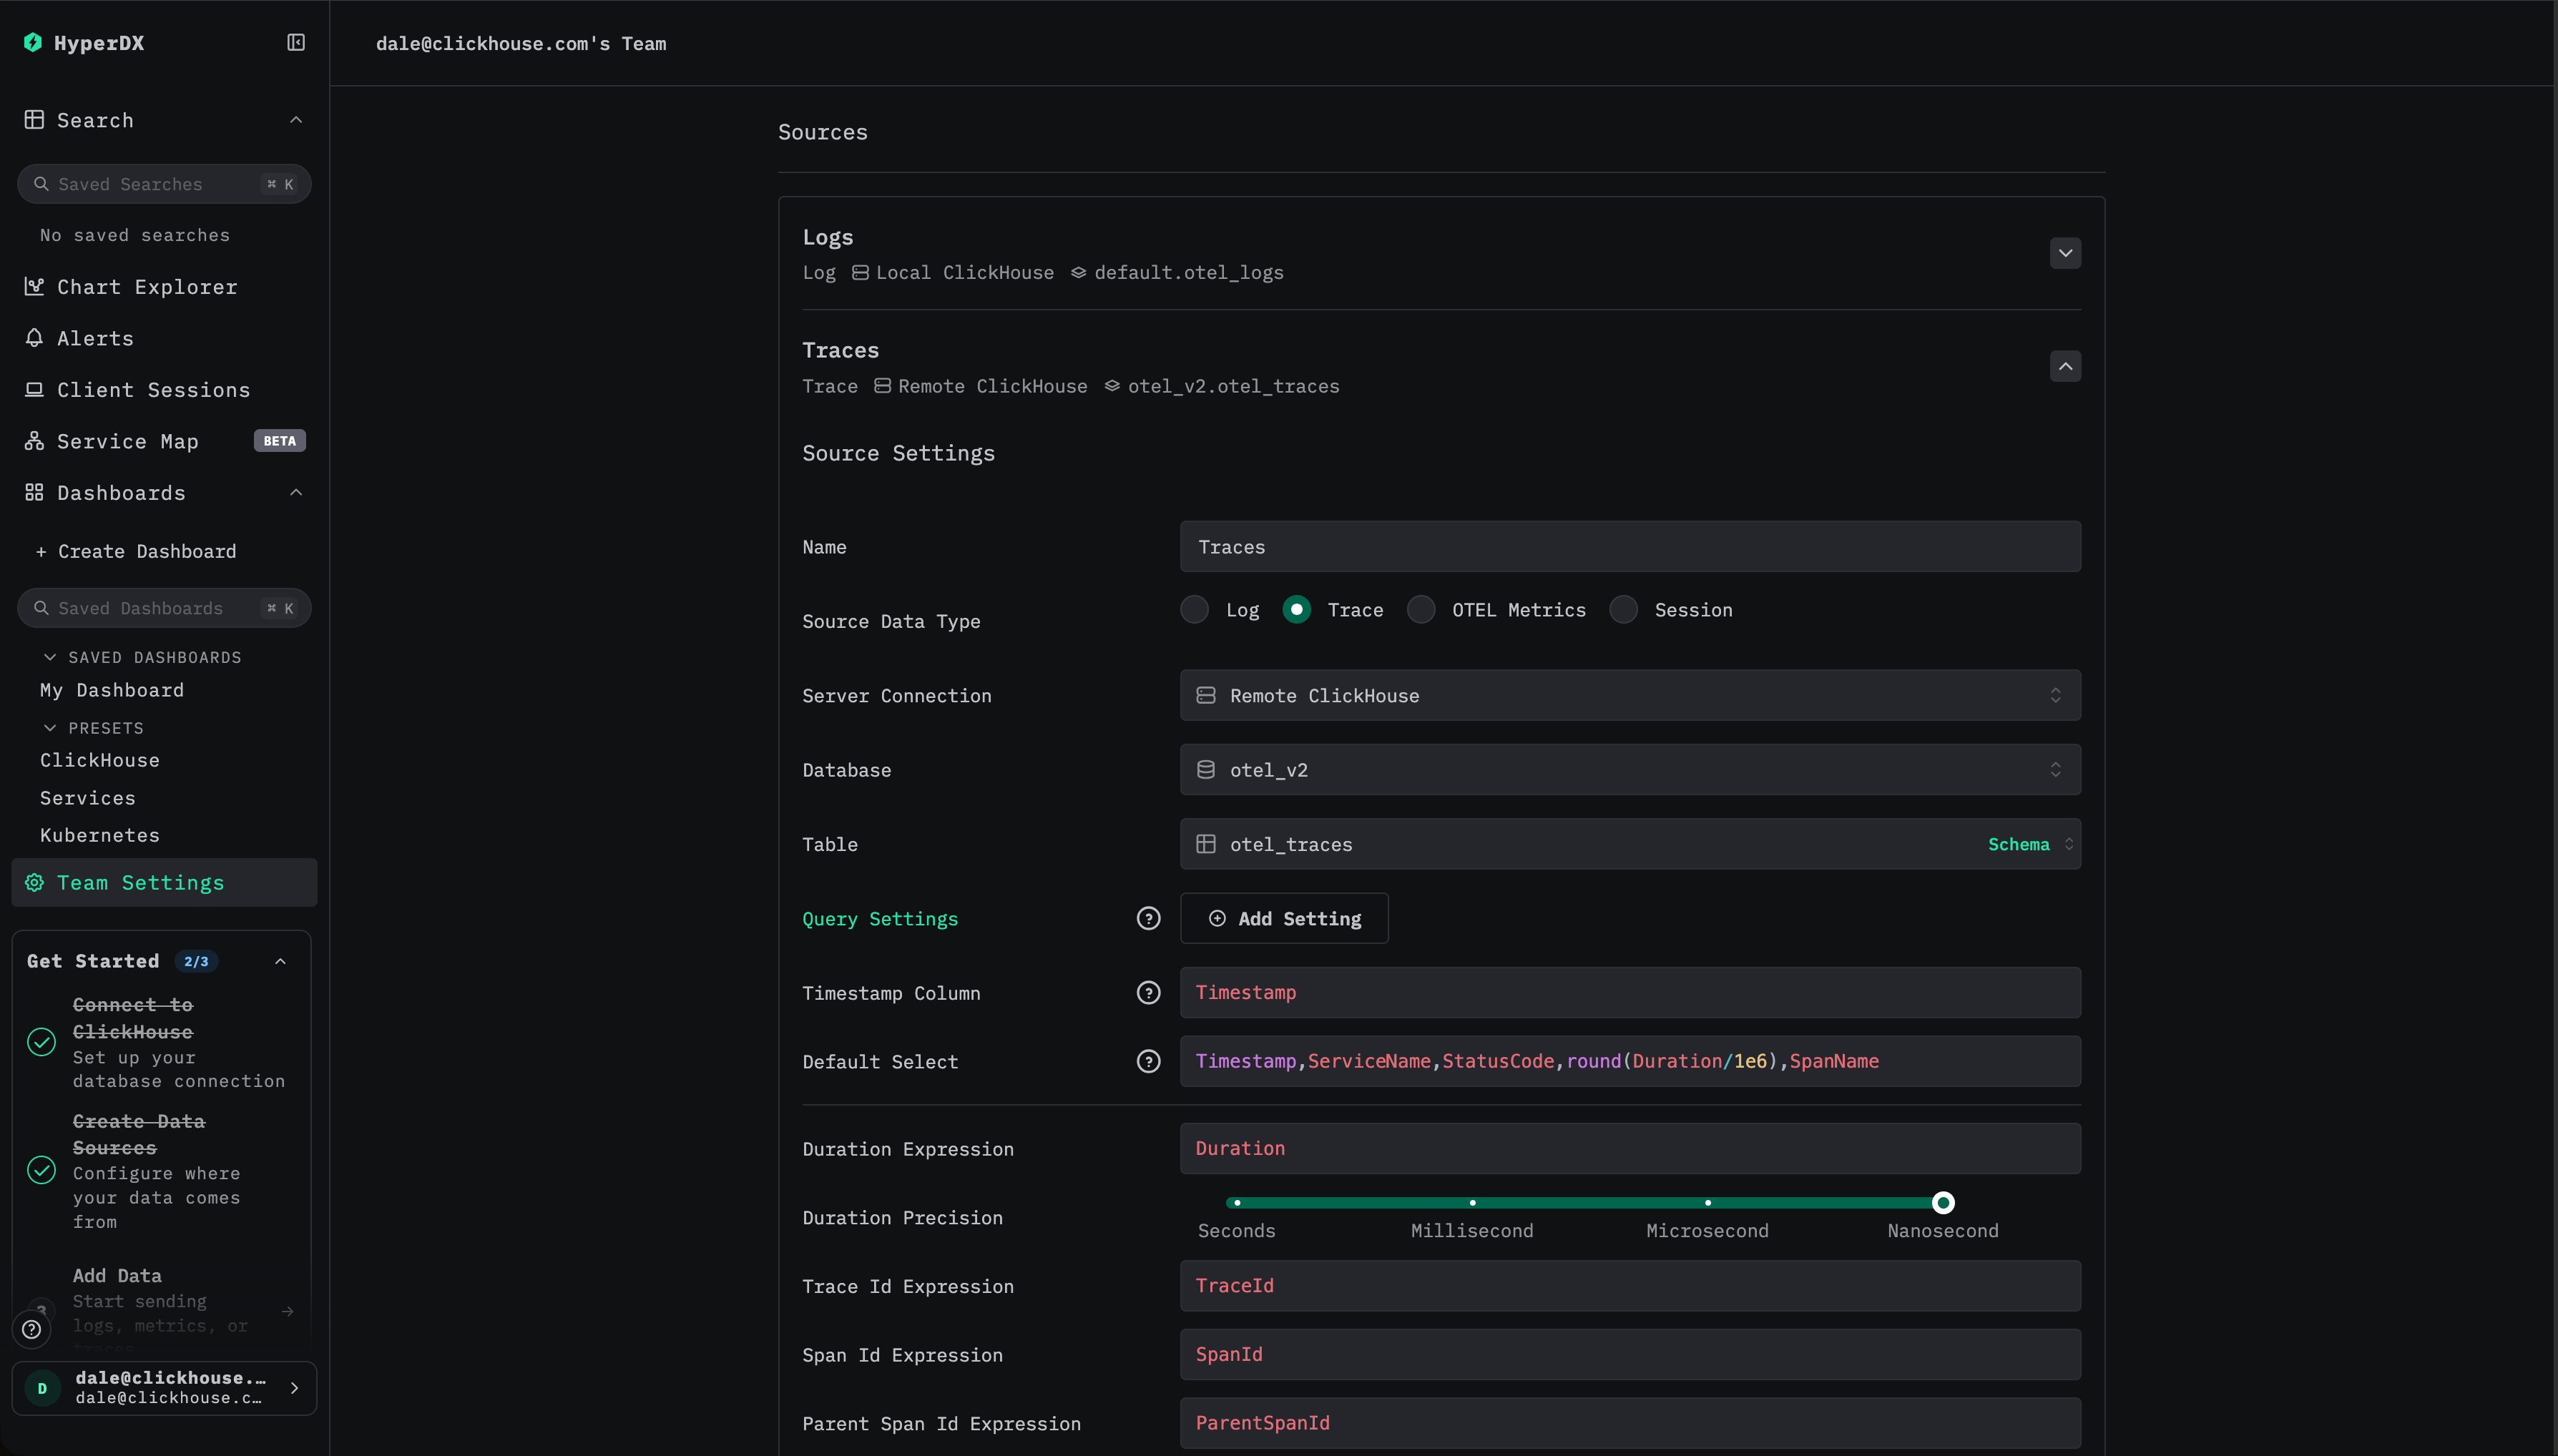The width and height of the screenshot is (2558, 1456).
Task: Go to Client Sessions page
Action: coord(153,390)
